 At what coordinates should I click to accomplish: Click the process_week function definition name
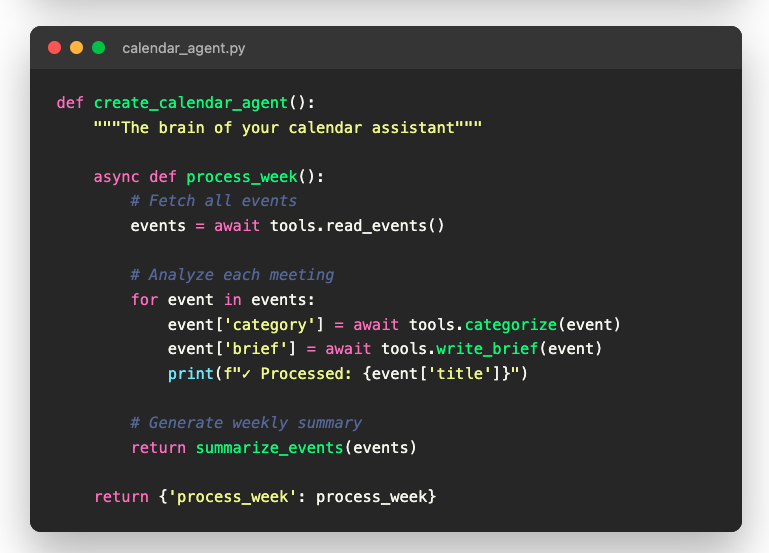(242, 176)
